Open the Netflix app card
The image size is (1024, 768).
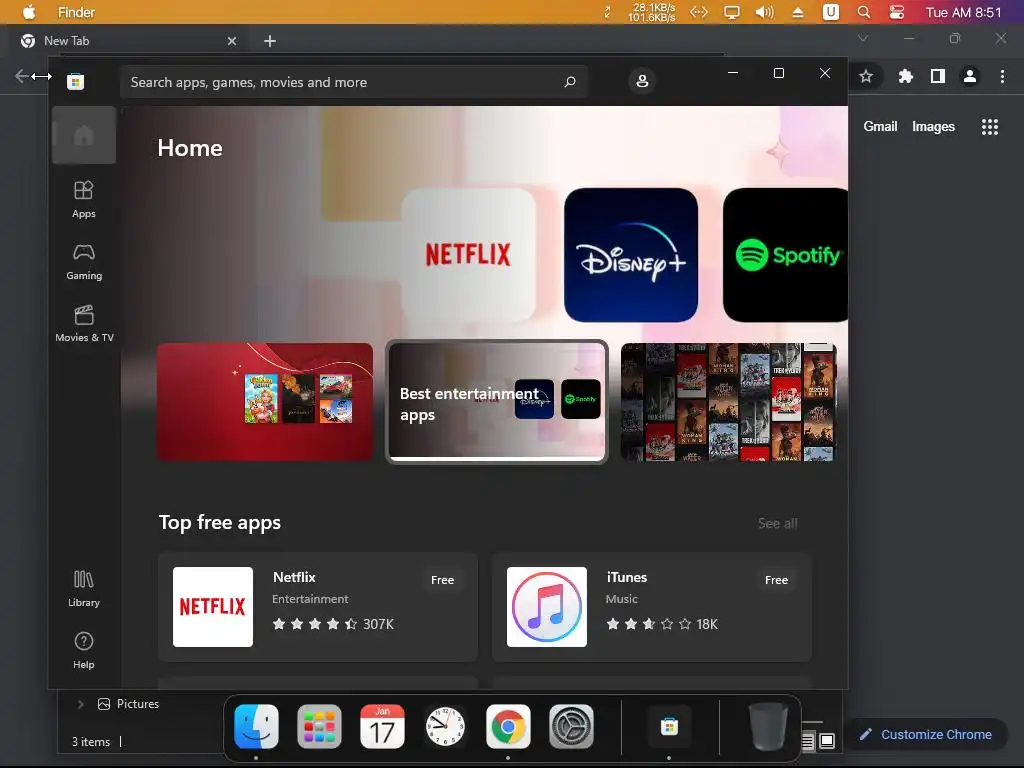point(318,607)
